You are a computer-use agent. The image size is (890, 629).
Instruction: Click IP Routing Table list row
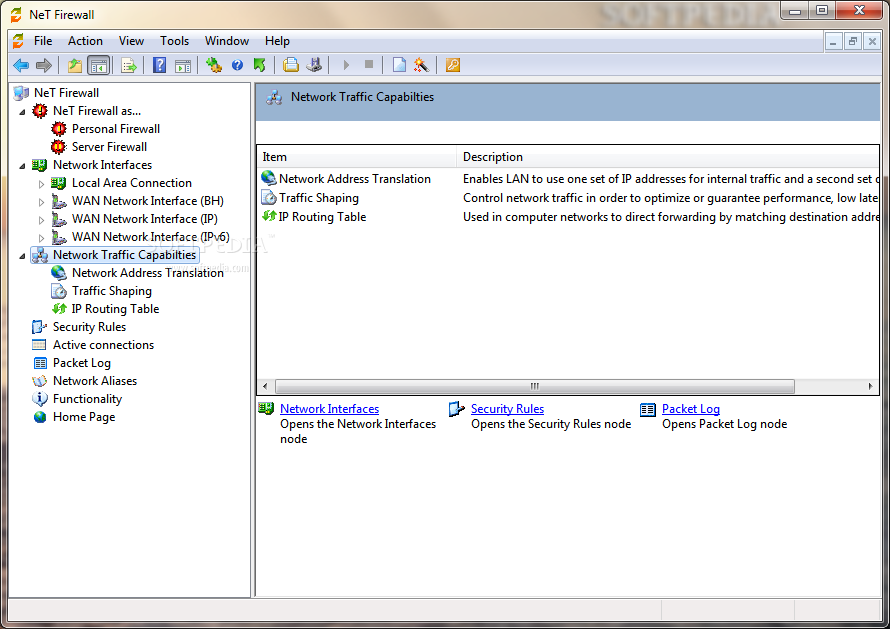tap(568, 217)
